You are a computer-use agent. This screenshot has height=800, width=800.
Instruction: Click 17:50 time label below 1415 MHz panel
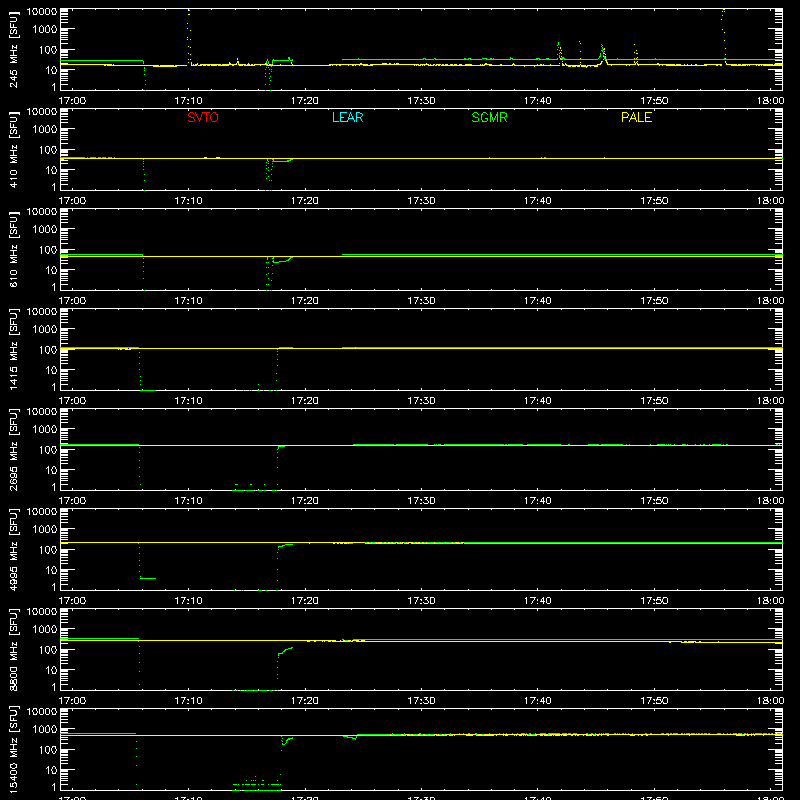pos(654,401)
